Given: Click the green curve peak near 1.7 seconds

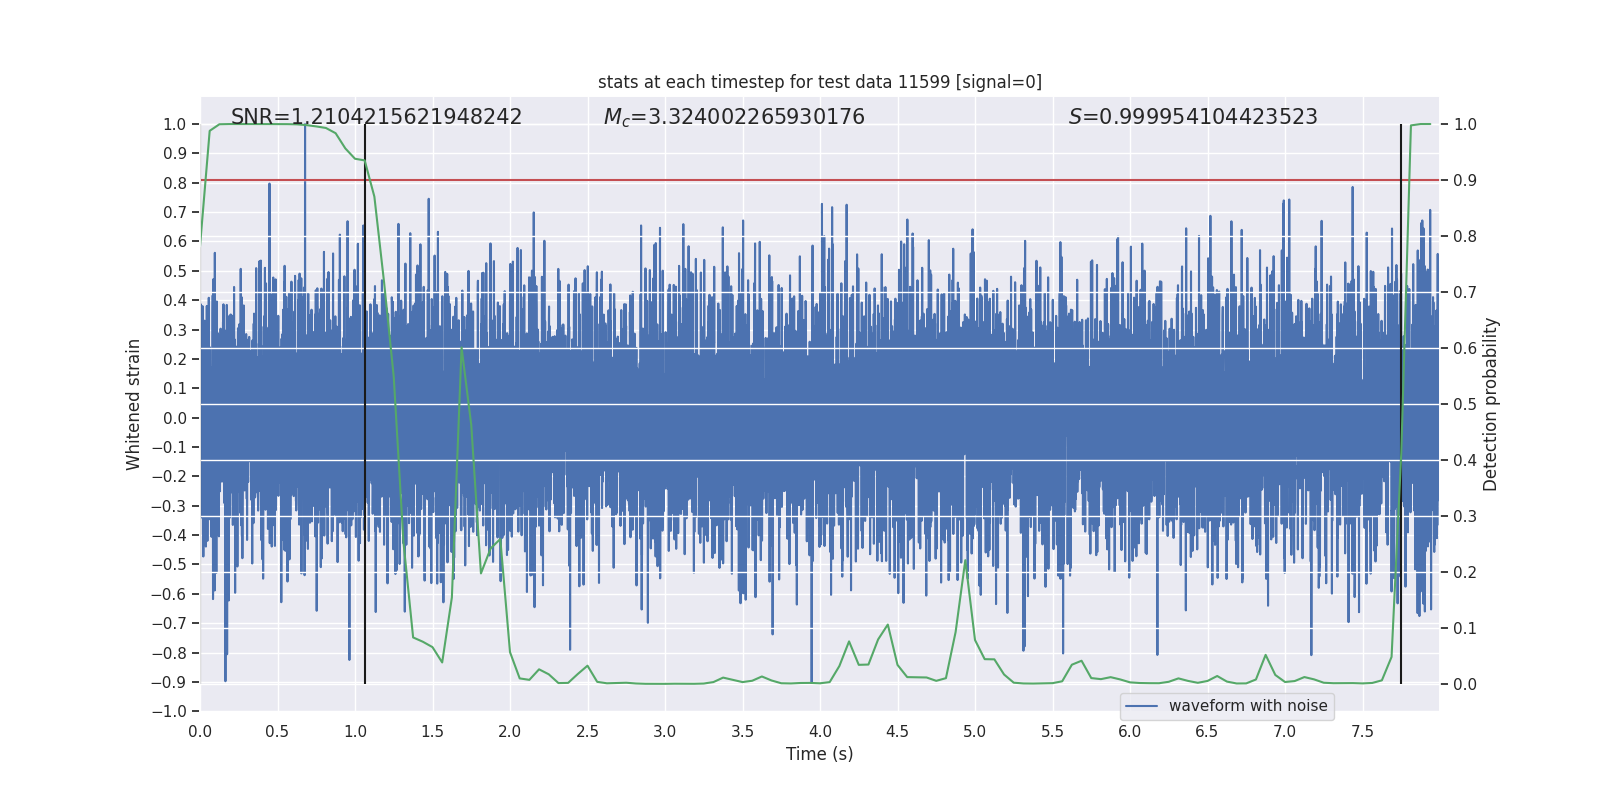Looking at the screenshot, I should click(461, 349).
